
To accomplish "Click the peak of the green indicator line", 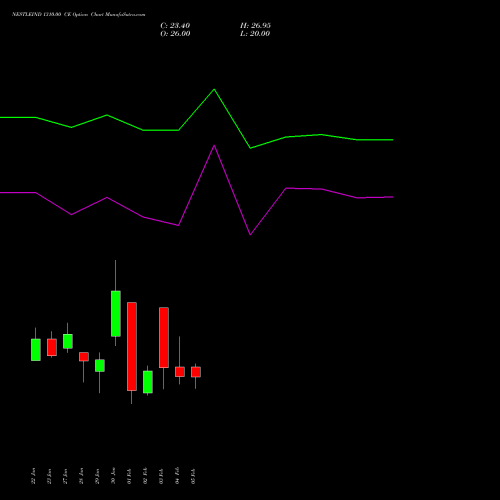I will pos(214,89).
